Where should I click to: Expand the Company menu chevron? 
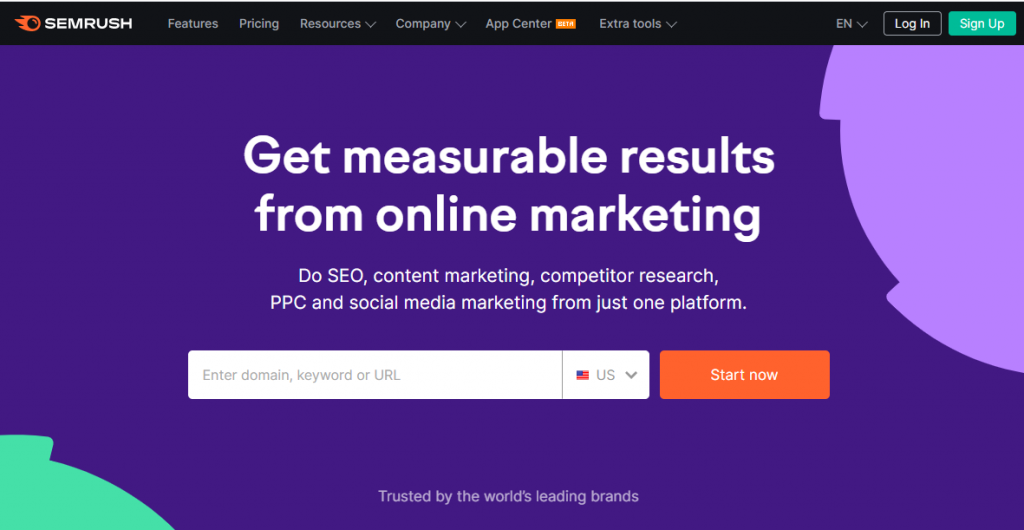pos(460,25)
